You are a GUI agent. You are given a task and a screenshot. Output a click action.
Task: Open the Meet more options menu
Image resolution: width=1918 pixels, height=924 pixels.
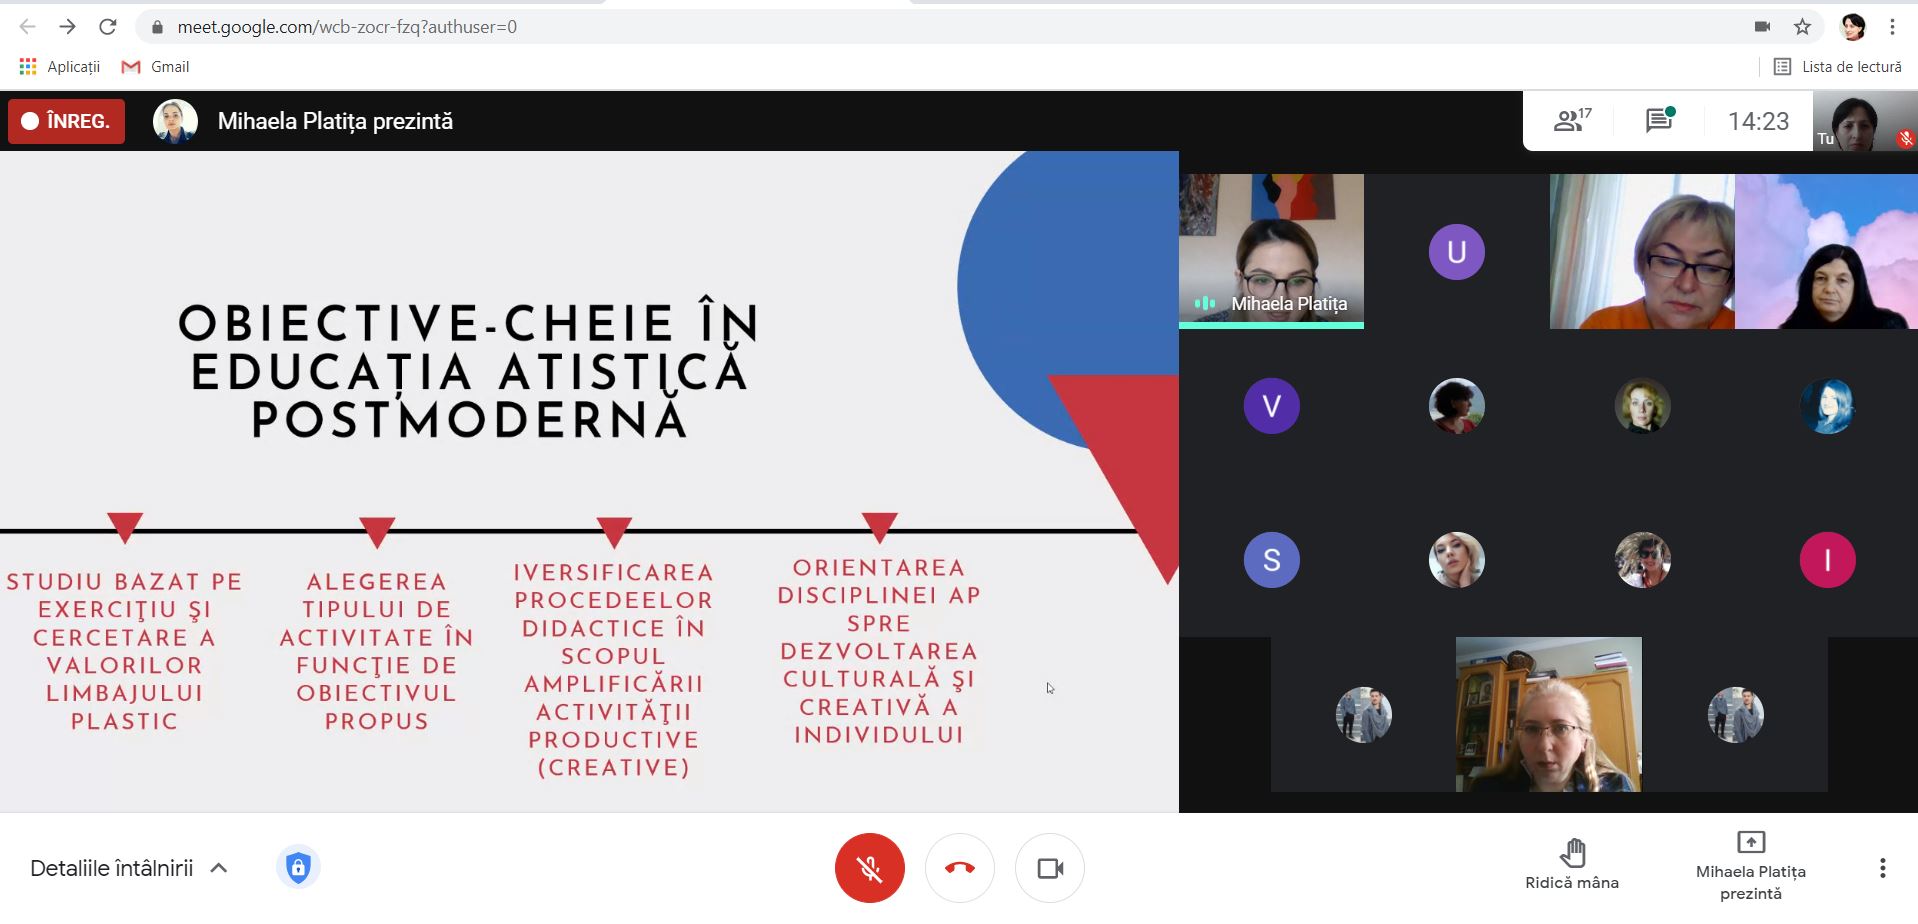(1882, 868)
